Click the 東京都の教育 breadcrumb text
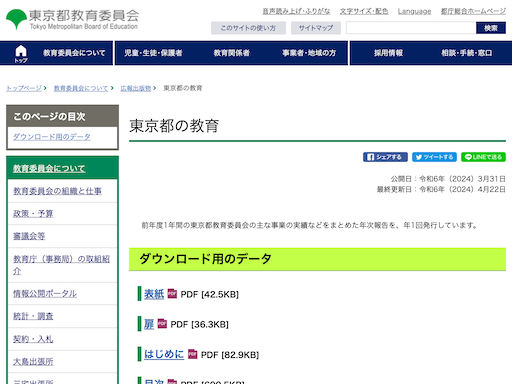The image size is (512, 384). click(x=183, y=88)
